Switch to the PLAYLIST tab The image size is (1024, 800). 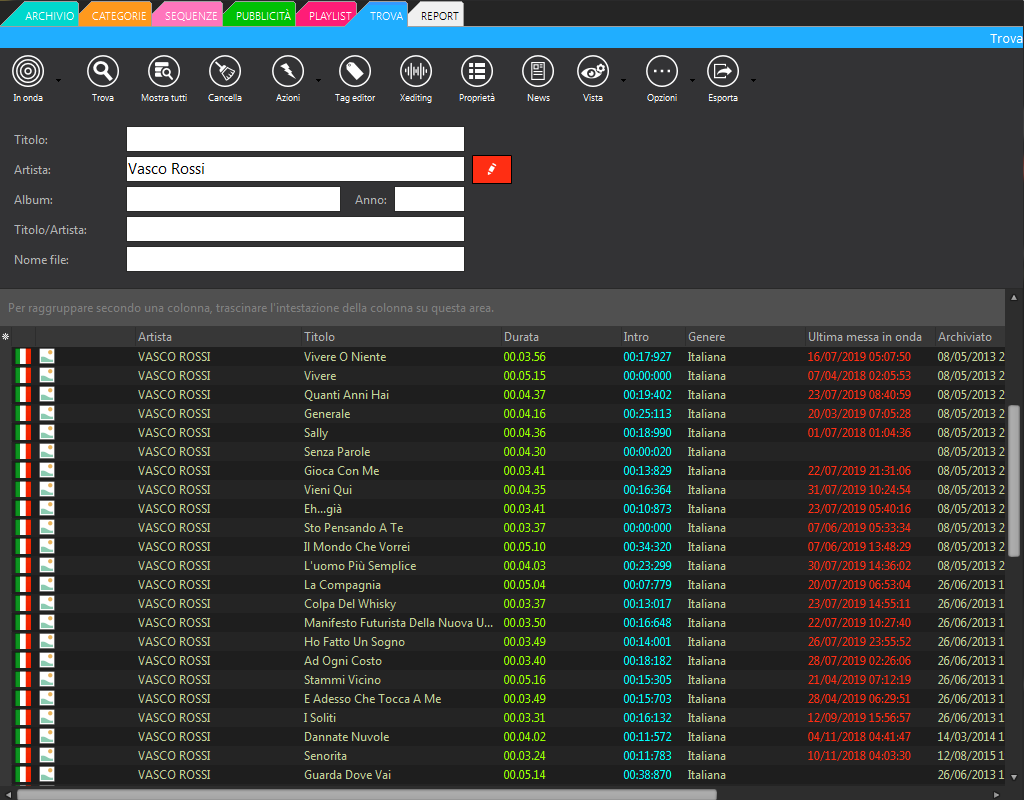[x=329, y=16]
